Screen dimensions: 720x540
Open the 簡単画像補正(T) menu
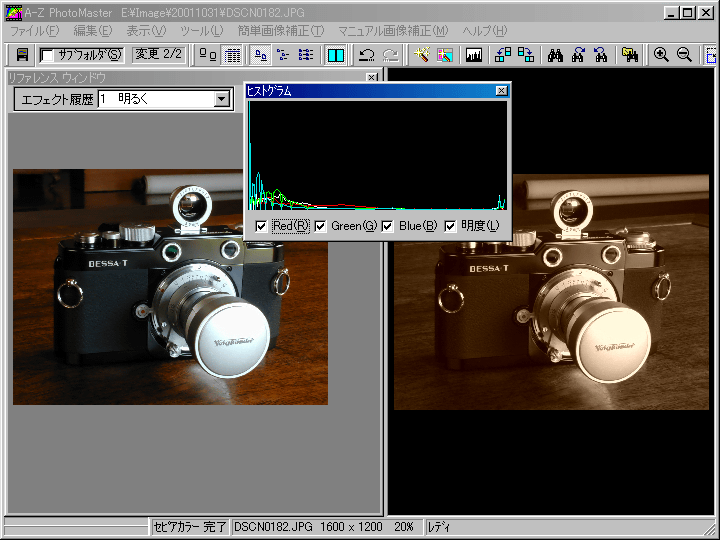click(x=281, y=31)
